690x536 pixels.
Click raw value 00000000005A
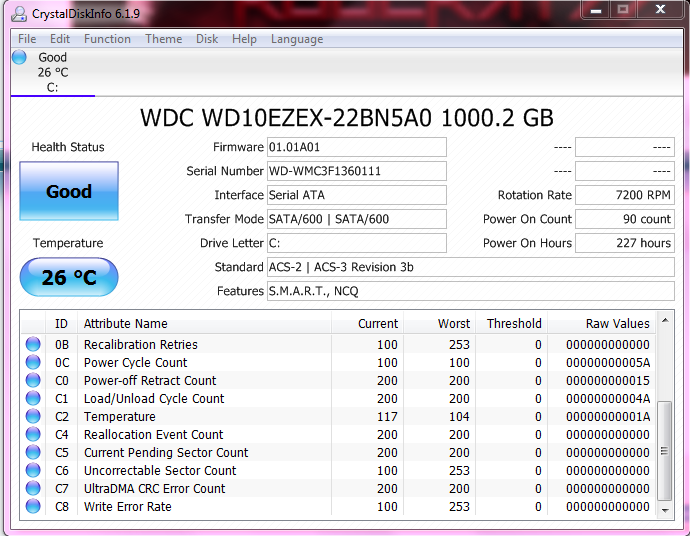[x=608, y=362]
